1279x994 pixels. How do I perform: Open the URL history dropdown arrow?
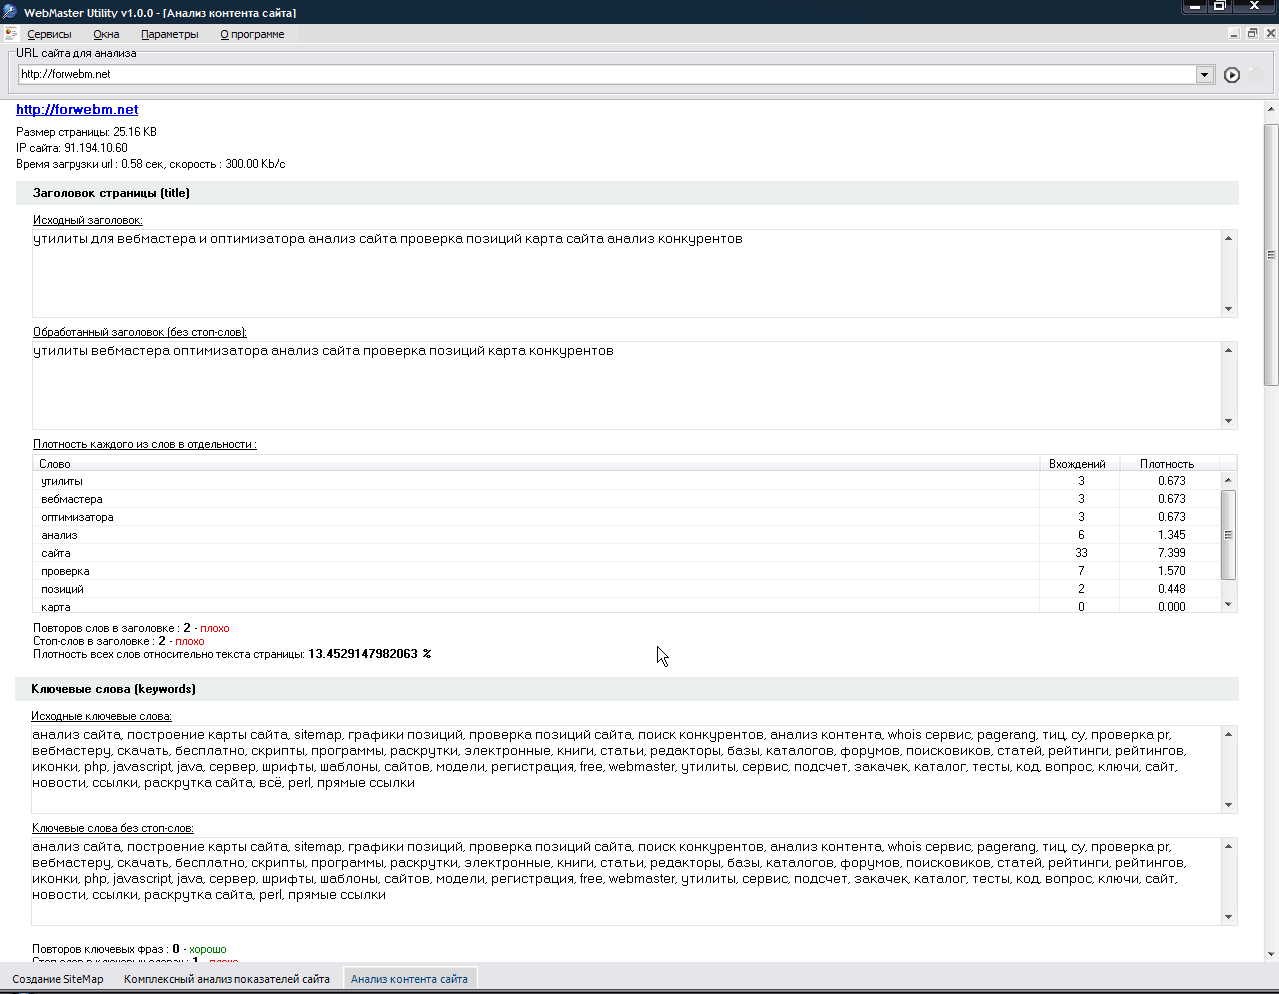[x=1204, y=75]
